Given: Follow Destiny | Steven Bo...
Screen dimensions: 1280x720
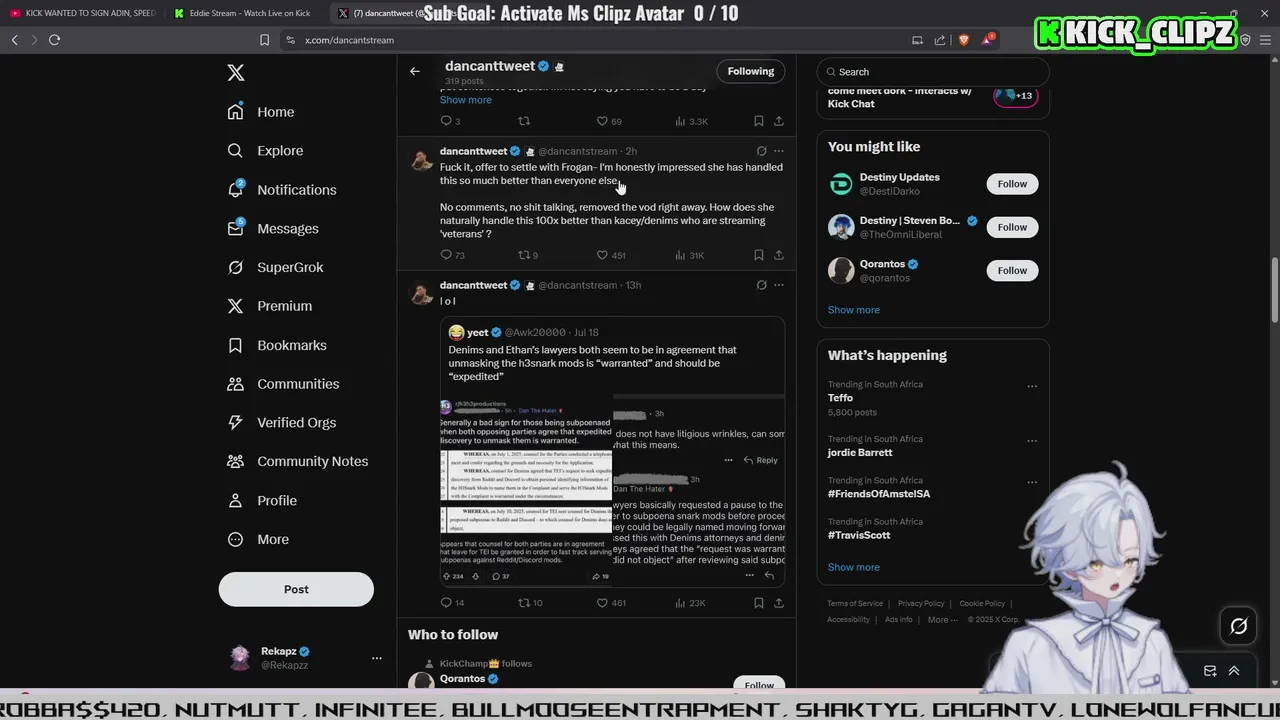Looking at the screenshot, I should (1012, 227).
